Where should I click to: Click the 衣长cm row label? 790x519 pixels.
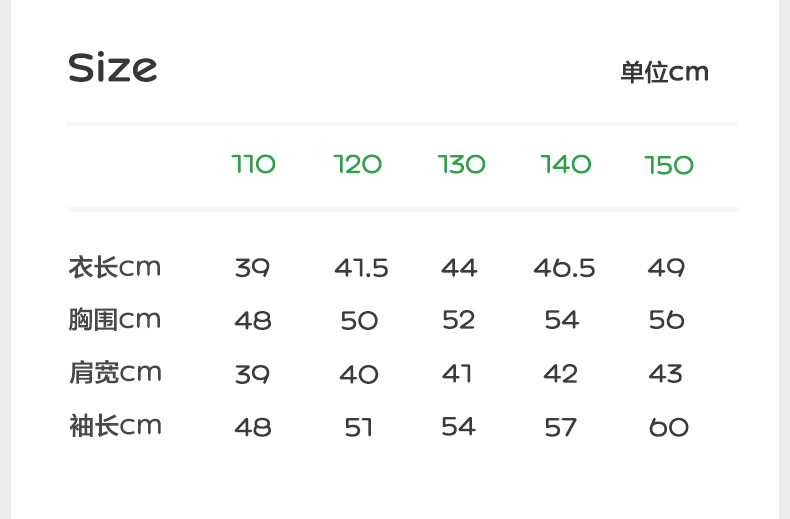(114, 267)
